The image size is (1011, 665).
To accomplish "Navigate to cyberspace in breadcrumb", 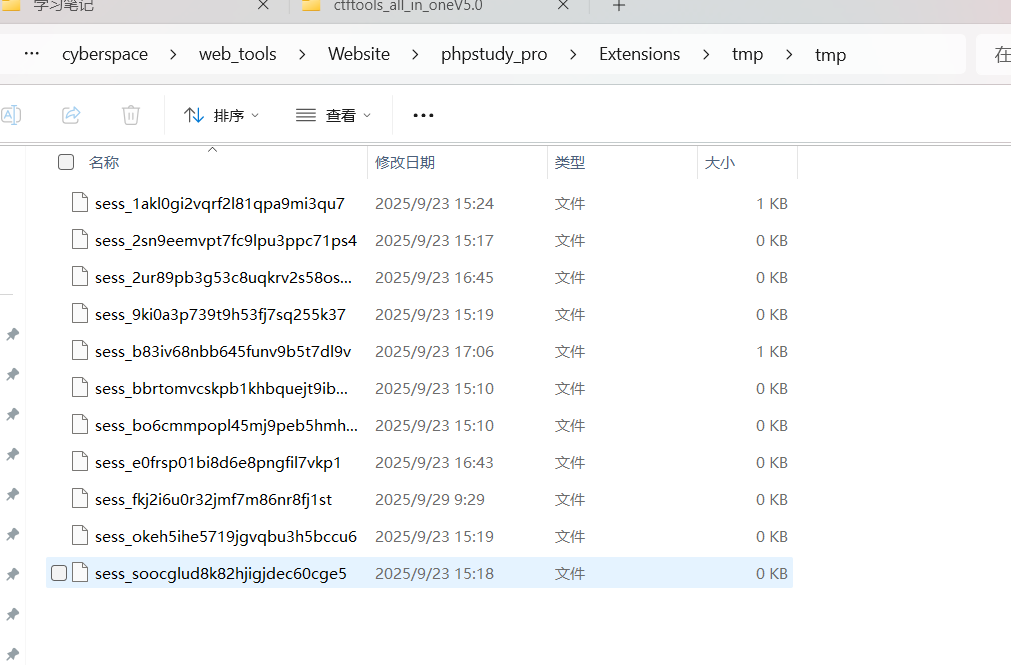I will point(105,54).
